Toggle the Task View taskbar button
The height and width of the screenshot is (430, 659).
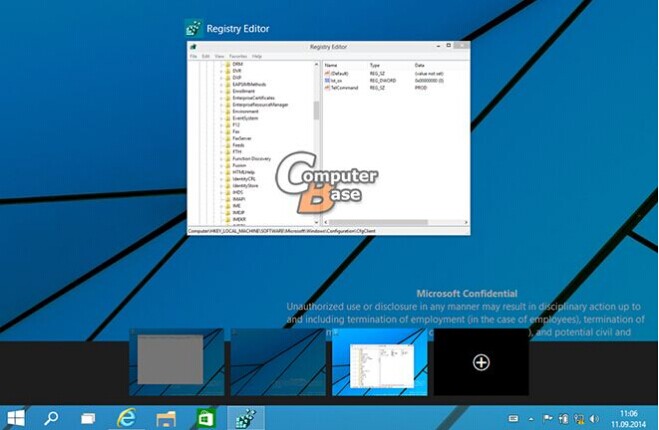click(88, 418)
